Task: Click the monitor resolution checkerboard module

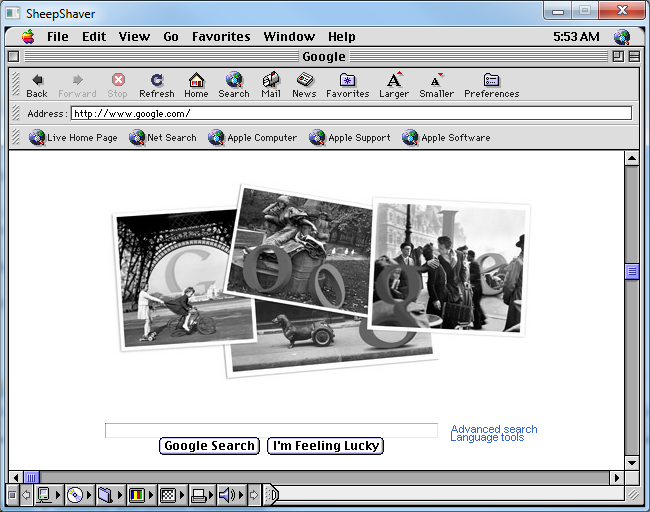Action: [168, 495]
